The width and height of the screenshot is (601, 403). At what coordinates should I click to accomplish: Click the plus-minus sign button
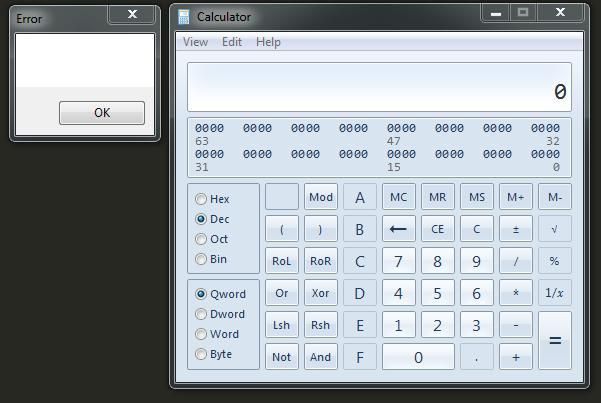516,229
